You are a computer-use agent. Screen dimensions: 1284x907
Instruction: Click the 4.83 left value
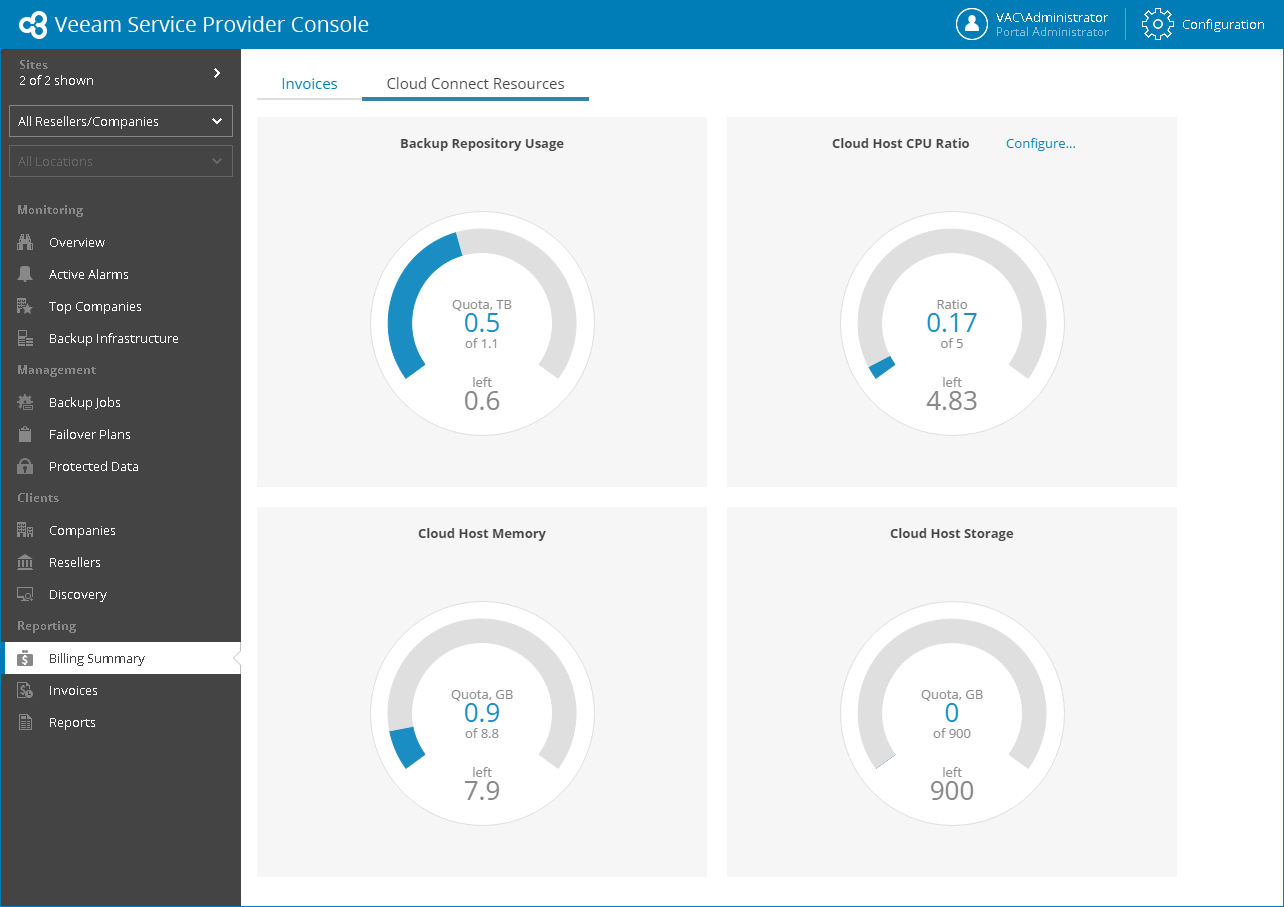click(952, 401)
